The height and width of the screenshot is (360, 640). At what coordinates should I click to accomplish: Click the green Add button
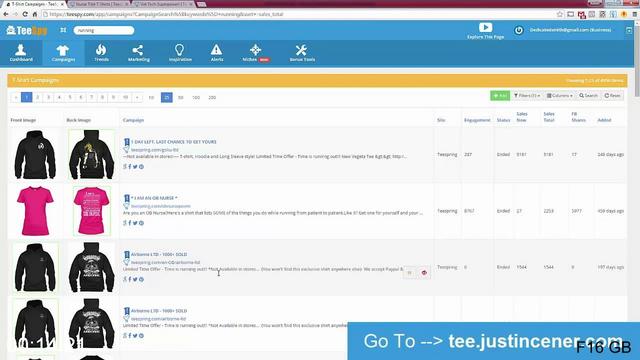click(500, 96)
